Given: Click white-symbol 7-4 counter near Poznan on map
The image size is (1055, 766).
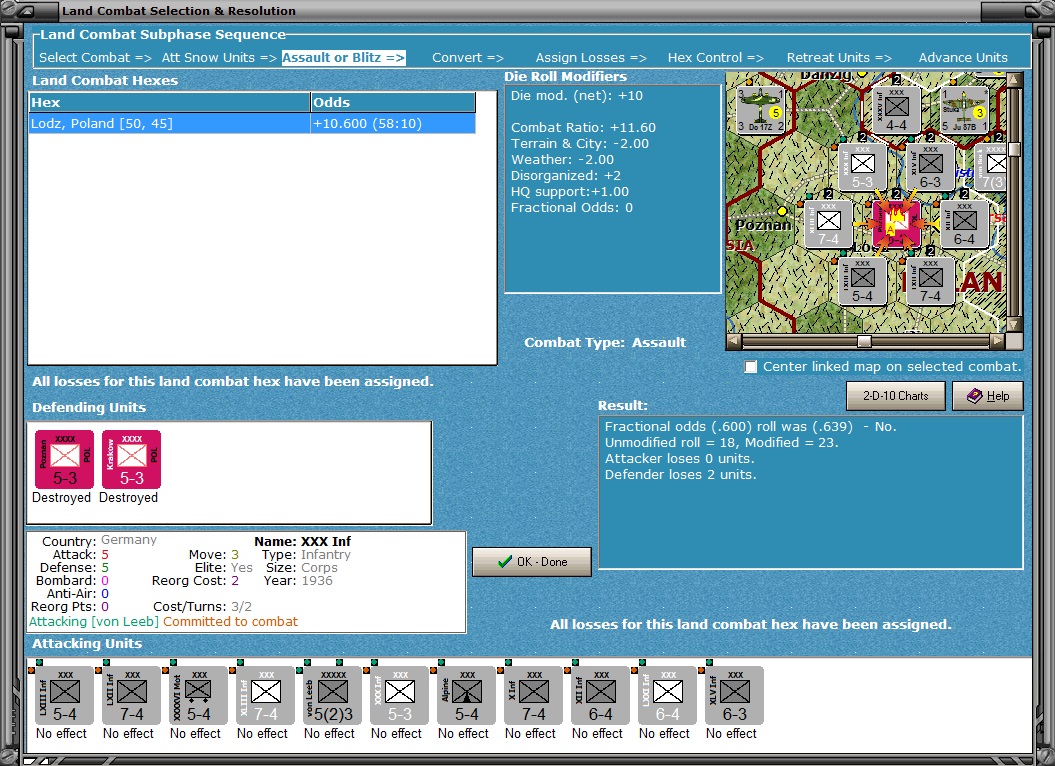Looking at the screenshot, I should (829, 224).
